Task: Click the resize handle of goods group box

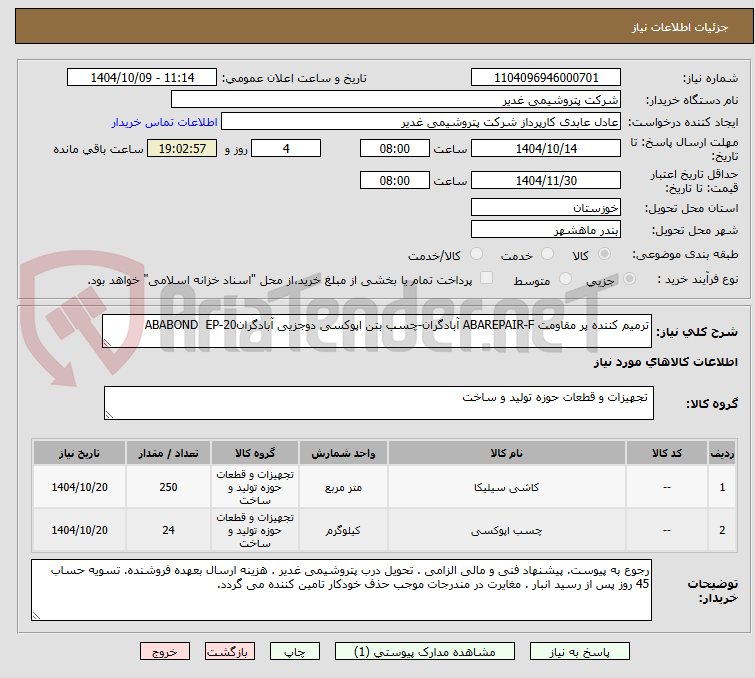Action: pos(109,415)
